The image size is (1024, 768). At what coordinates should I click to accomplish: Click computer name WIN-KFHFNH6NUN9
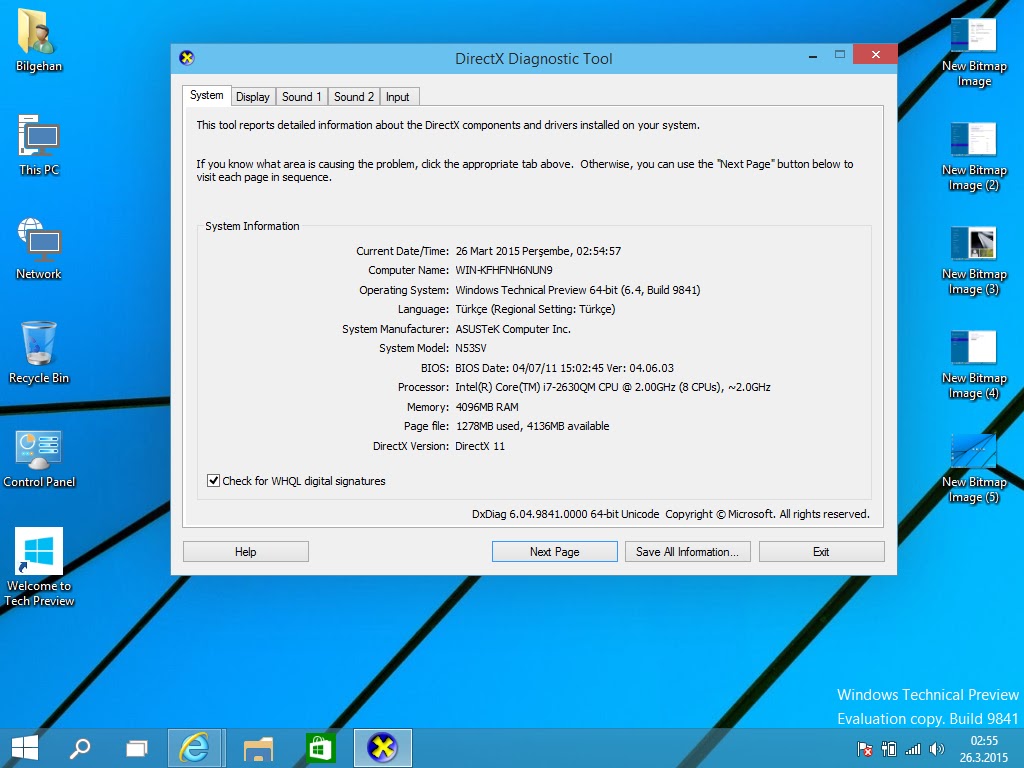point(504,270)
